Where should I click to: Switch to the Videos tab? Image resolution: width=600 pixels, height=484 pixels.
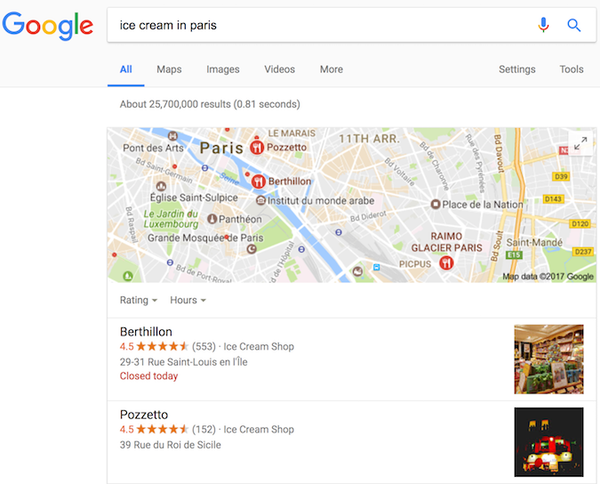279,69
